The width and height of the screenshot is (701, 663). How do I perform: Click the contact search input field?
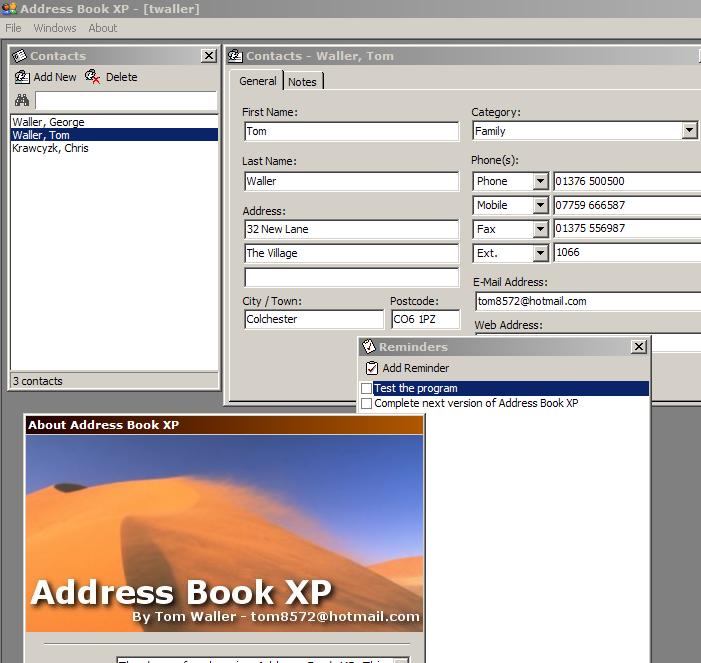coord(126,100)
